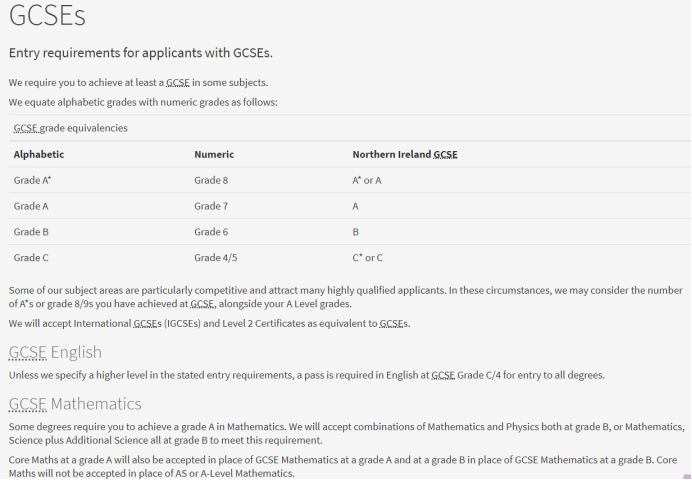Click the "GCSE Mathematics" section heading

75,404
